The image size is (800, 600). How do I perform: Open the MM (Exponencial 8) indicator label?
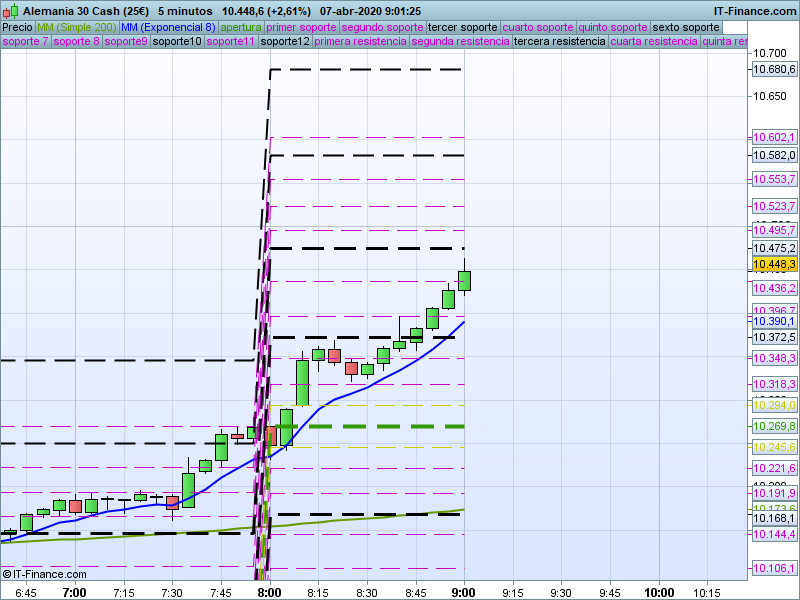pyautogui.click(x=168, y=27)
